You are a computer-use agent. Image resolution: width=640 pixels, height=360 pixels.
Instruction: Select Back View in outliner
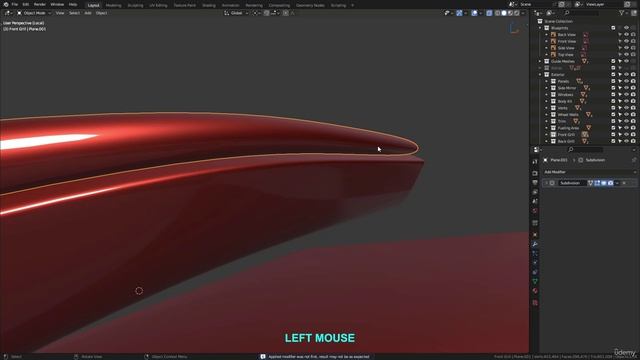(x=567, y=35)
